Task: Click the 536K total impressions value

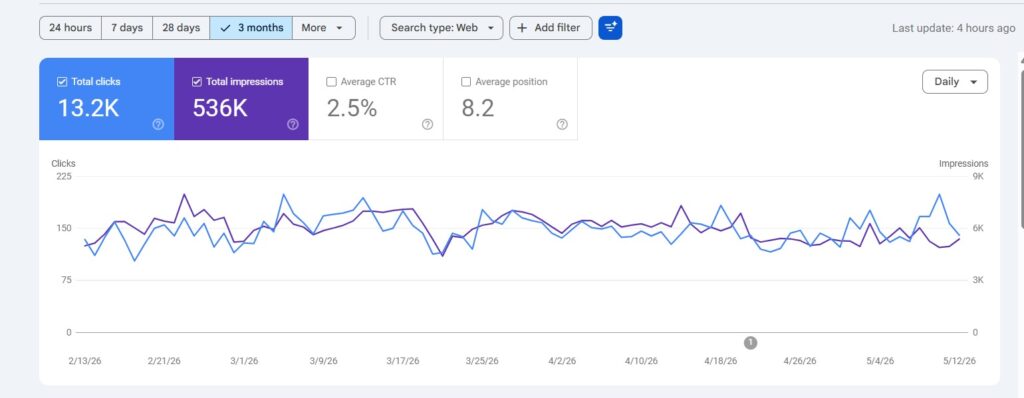Action: 220,108
